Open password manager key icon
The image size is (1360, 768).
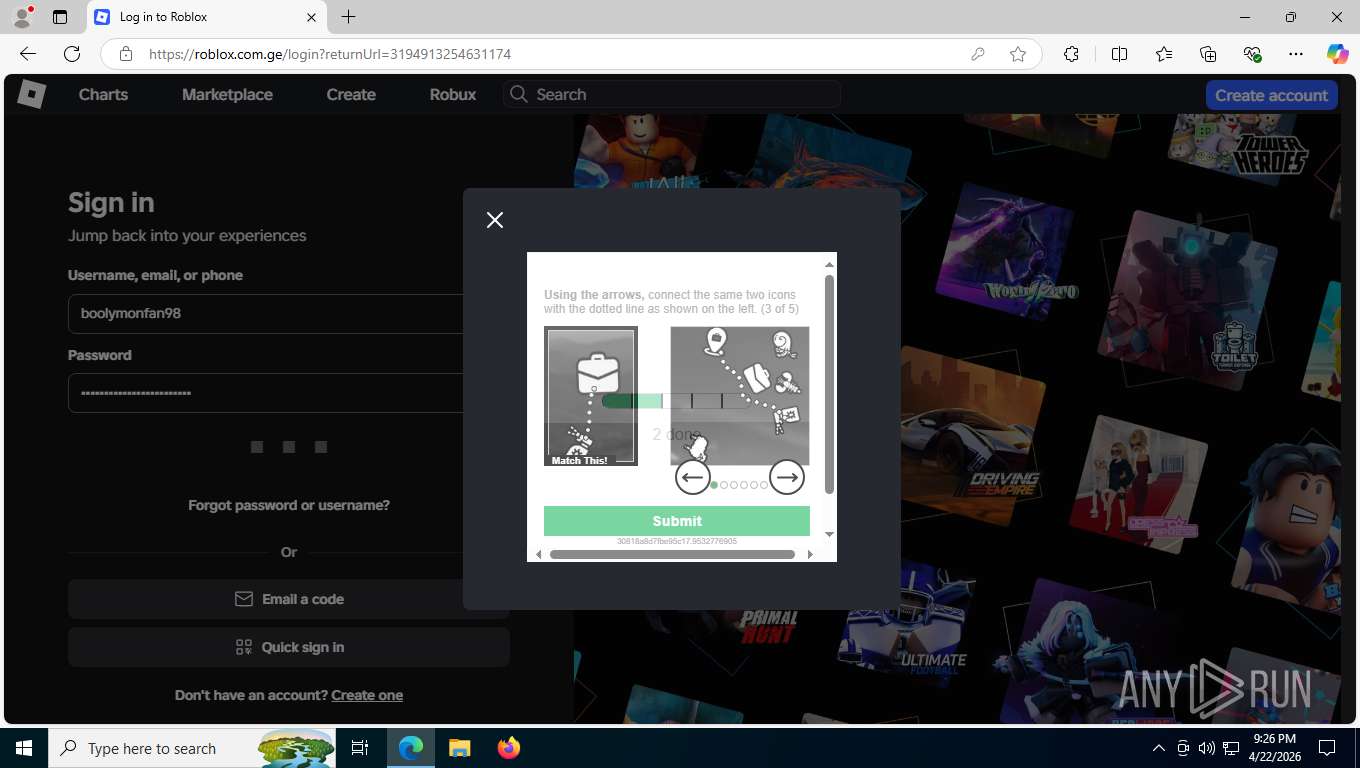pos(978,54)
